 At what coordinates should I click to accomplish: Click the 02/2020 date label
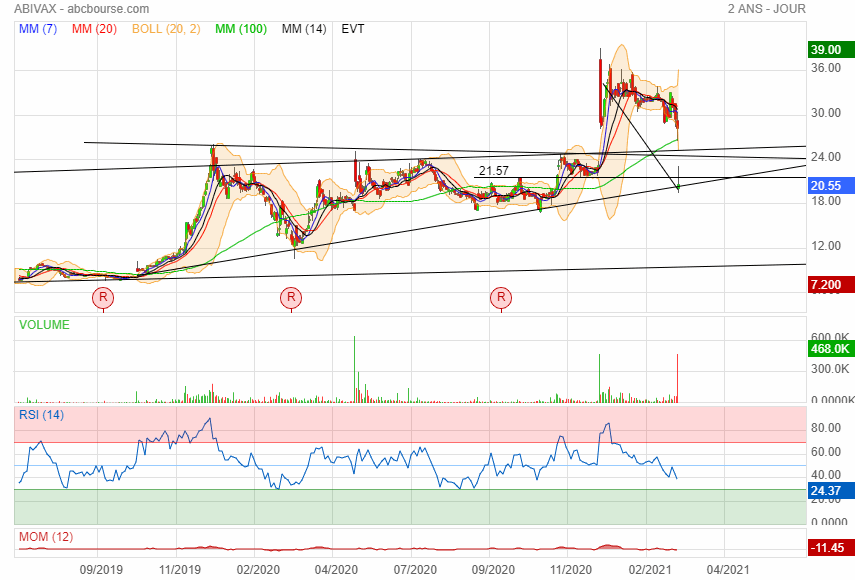[258, 570]
